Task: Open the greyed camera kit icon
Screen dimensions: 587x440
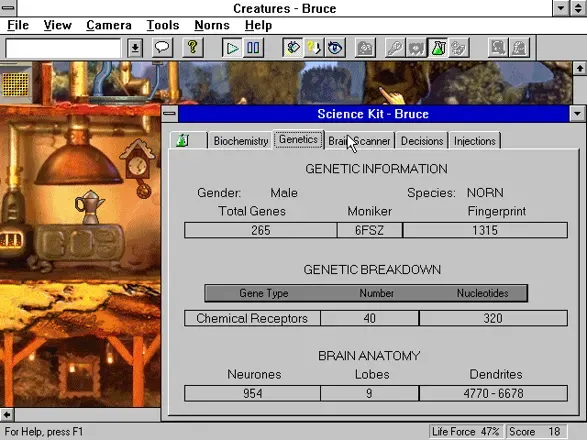Action: coord(365,48)
